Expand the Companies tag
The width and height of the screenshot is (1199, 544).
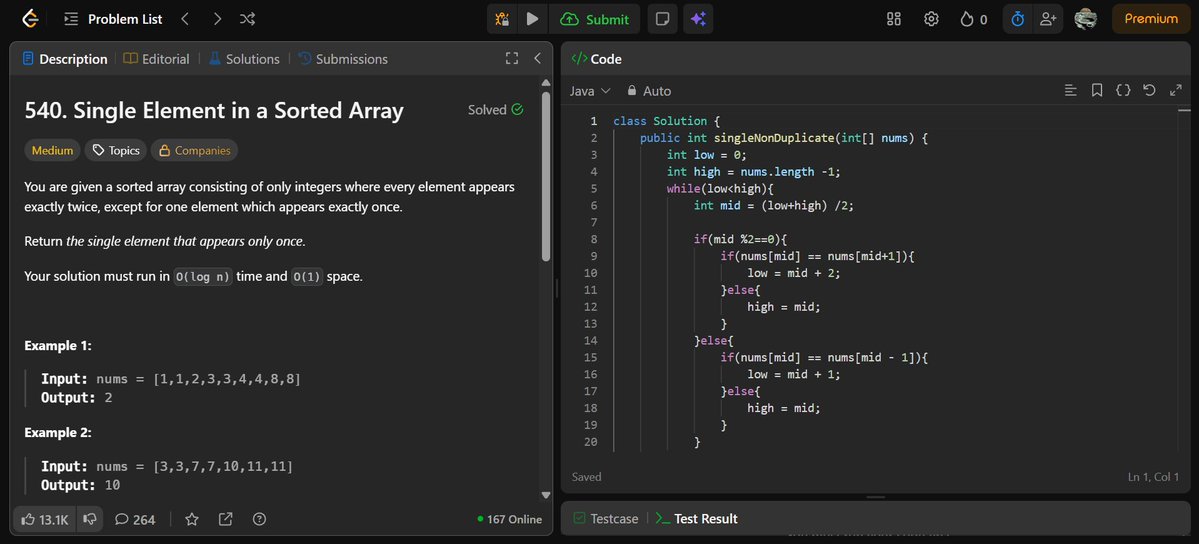tap(194, 151)
